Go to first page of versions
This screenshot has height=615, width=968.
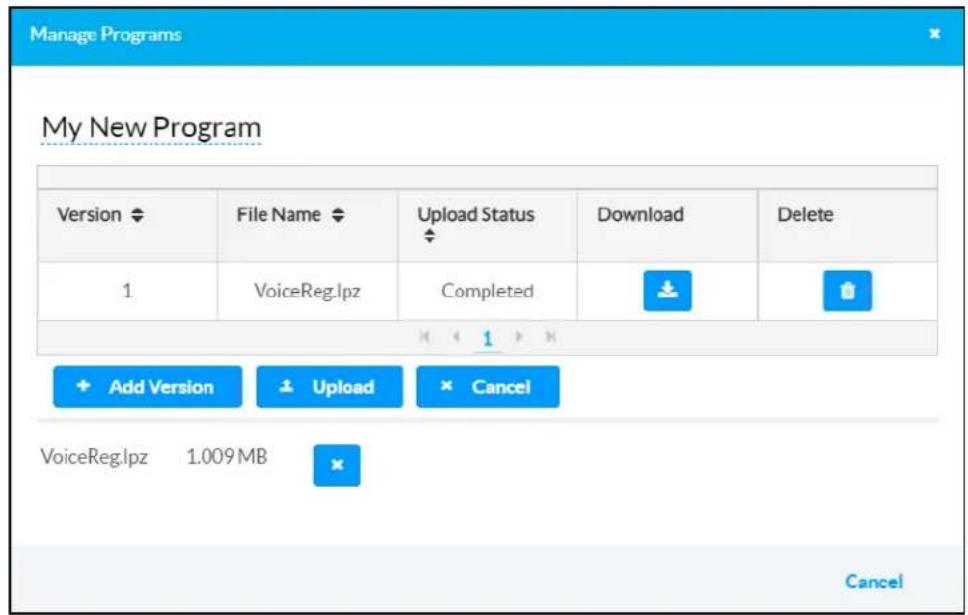pyautogui.click(x=424, y=337)
